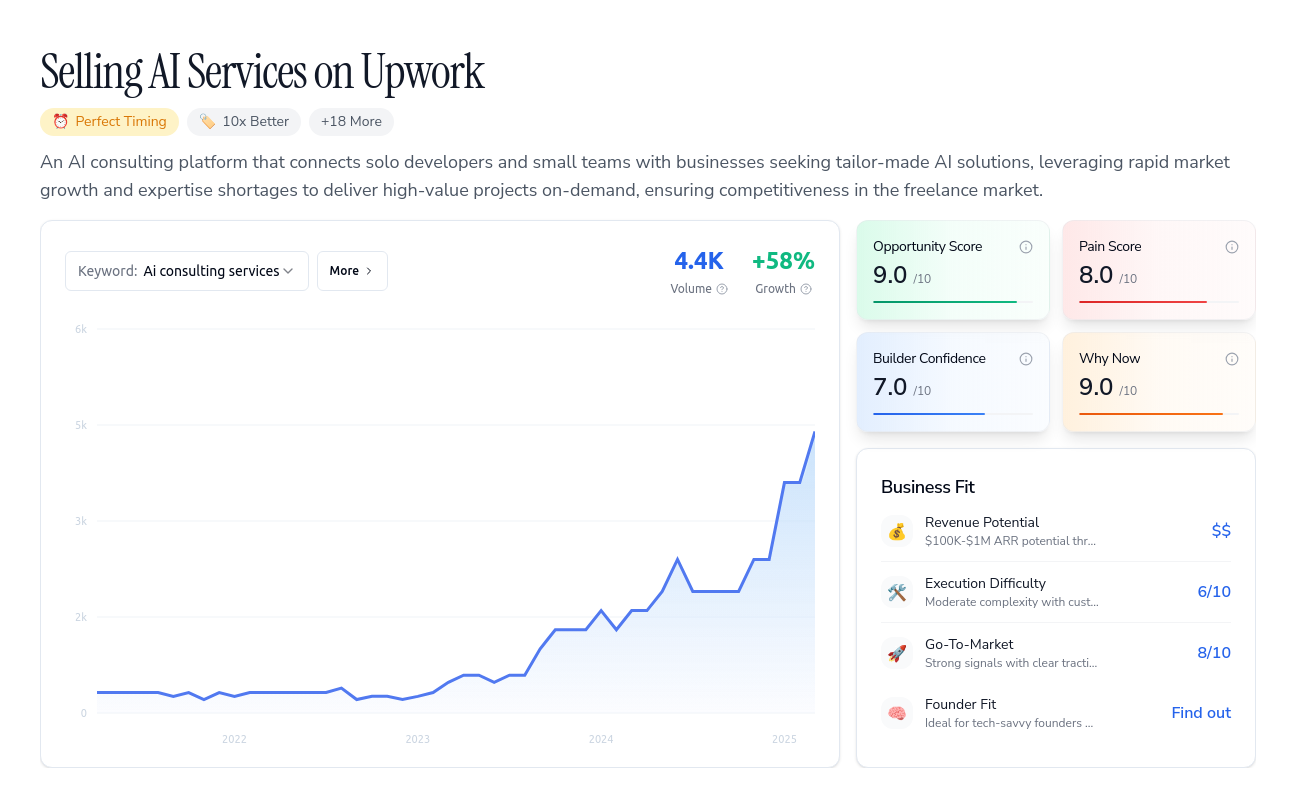Image resolution: width=1296 pixels, height=808 pixels.
Task: Click the 2023 label on chart axis
Action: pyautogui.click(x=417, y=740)
